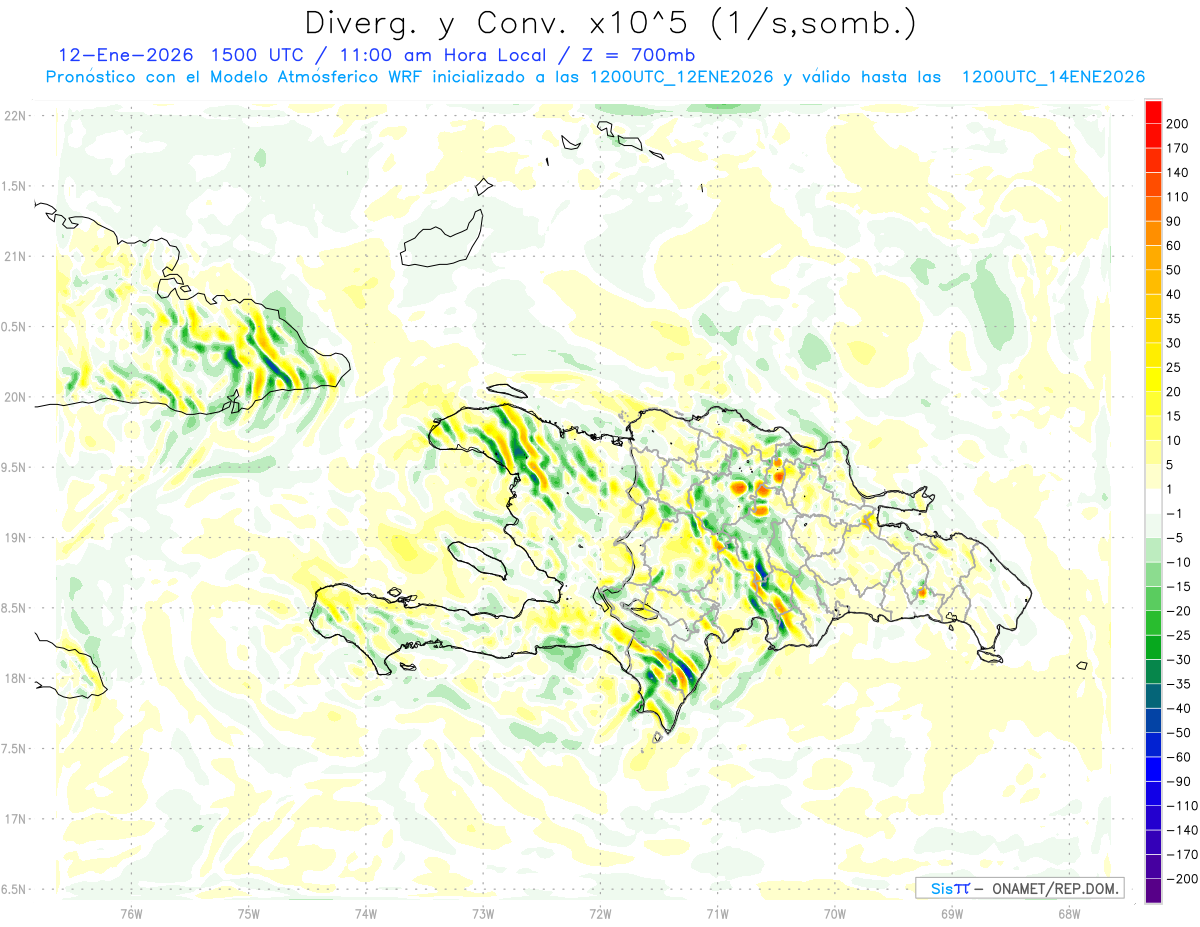Click the latitude axis label "21N"
The width and height of the screenshot is (1200, 927).
15,257
